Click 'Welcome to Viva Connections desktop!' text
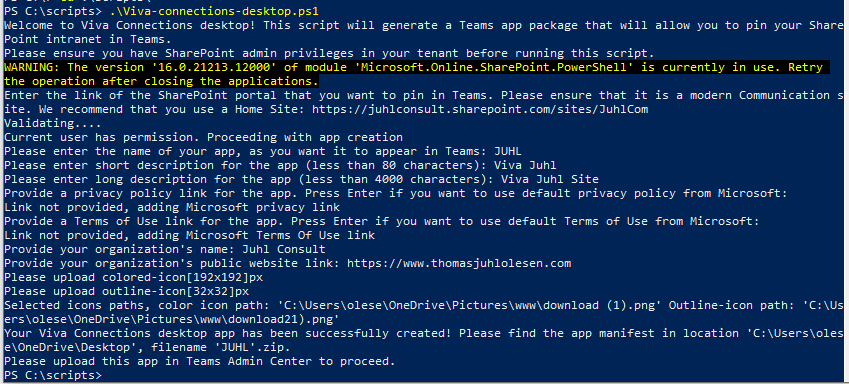This screenshot has height=384, width=849. pos(133,25)
